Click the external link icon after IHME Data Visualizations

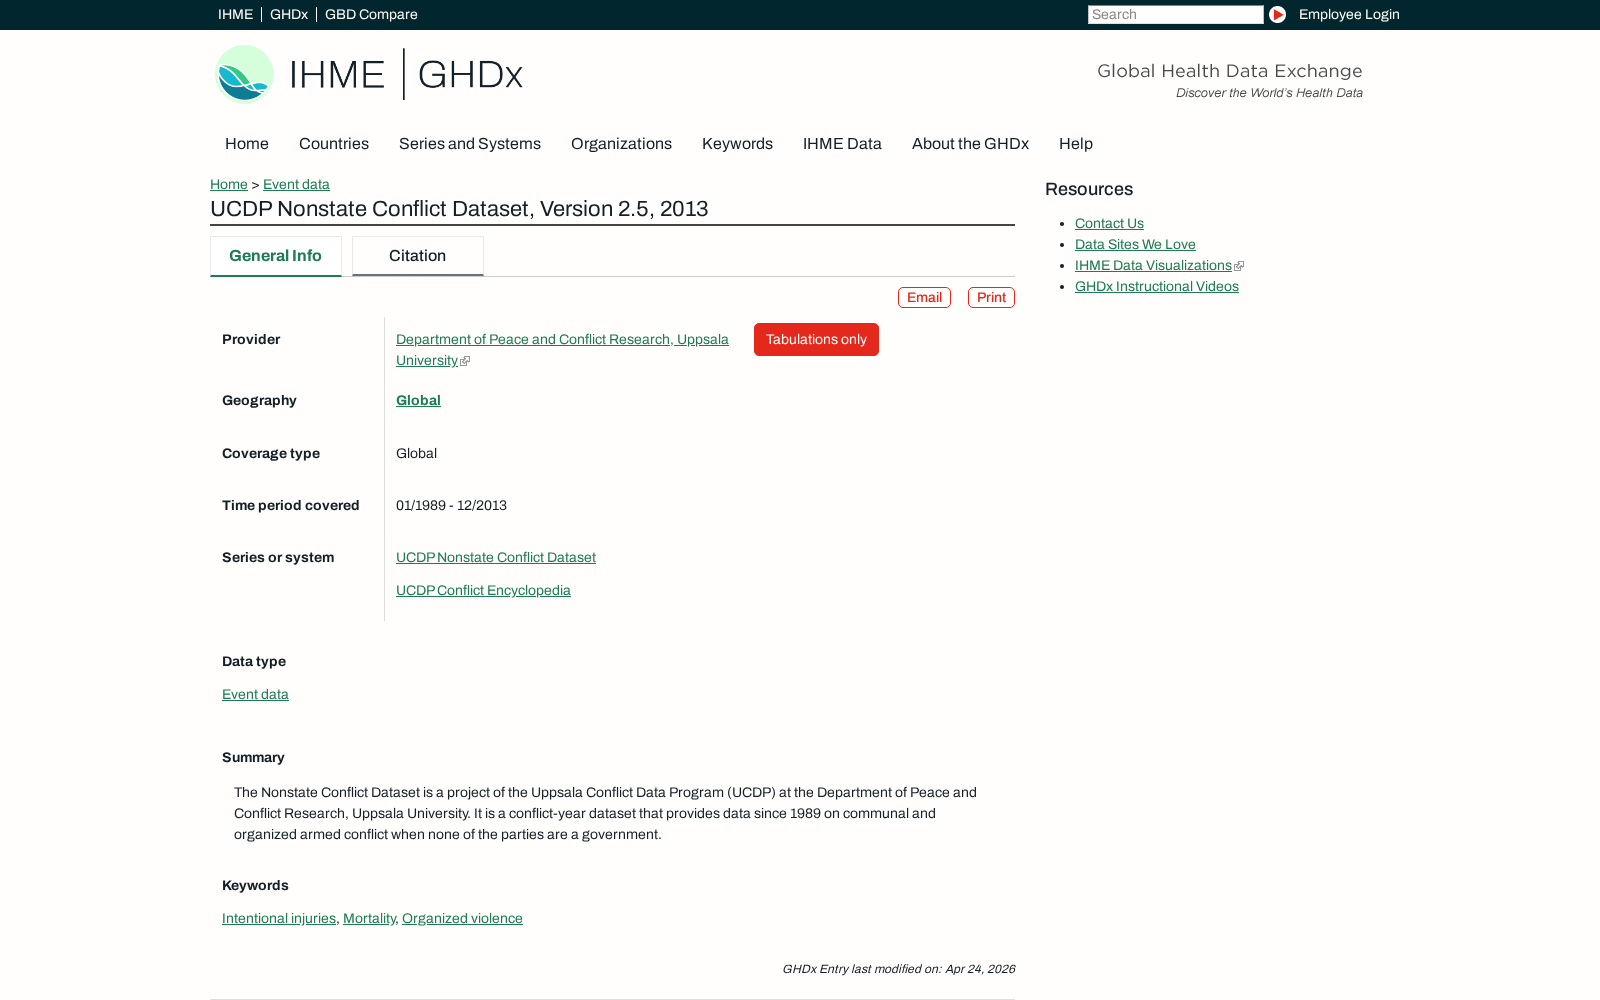pyautogui.click(x=1239, y=266)
